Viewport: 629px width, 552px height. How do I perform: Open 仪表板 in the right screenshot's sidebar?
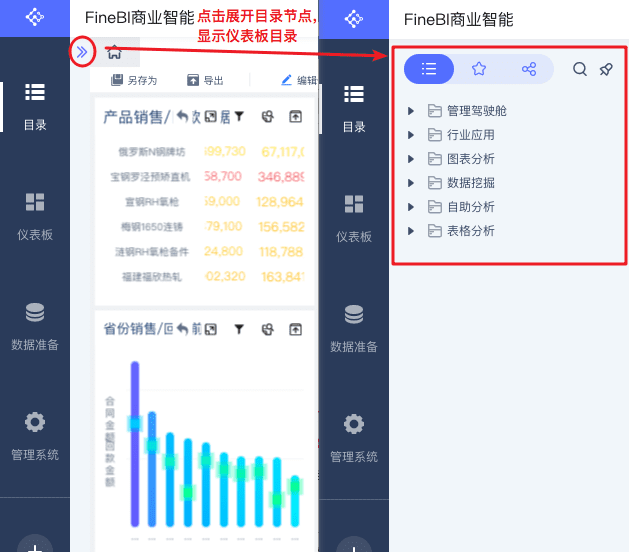click(x=354, y=219)
